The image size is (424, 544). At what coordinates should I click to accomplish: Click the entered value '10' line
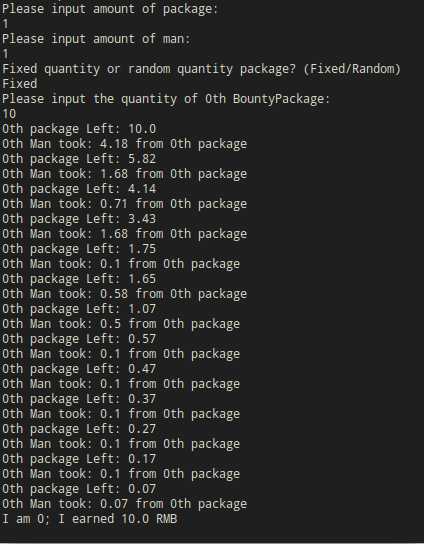click(9, 114)
